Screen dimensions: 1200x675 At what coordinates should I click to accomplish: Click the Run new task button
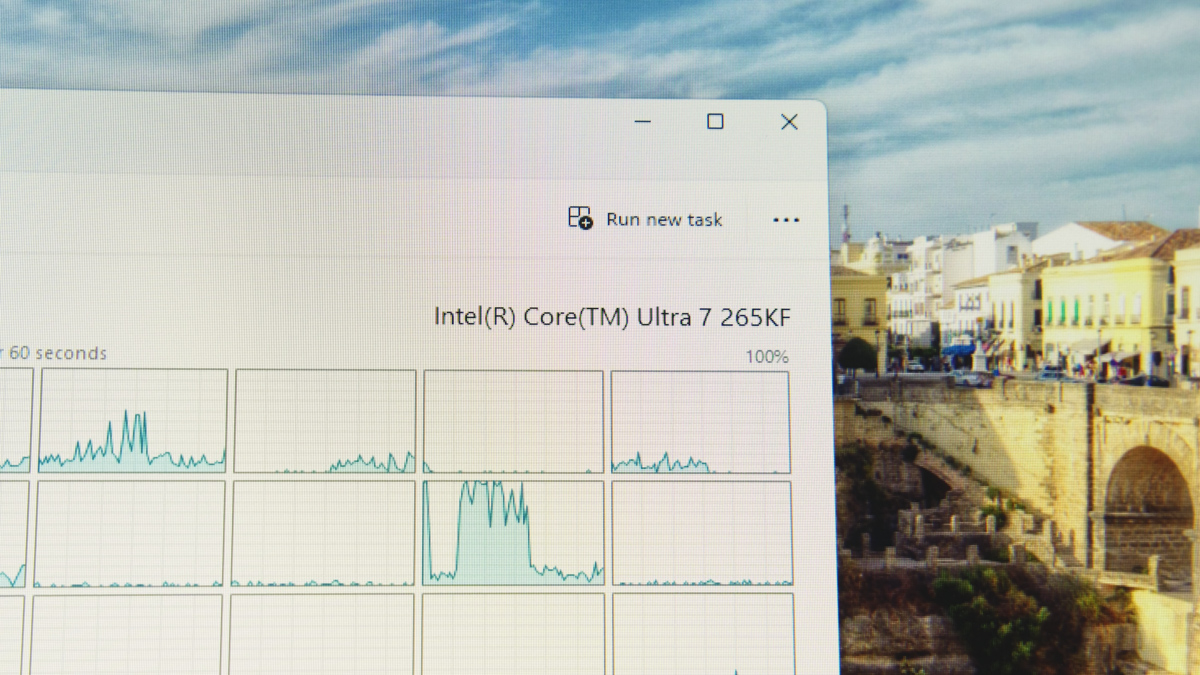[x=645, y=219]
